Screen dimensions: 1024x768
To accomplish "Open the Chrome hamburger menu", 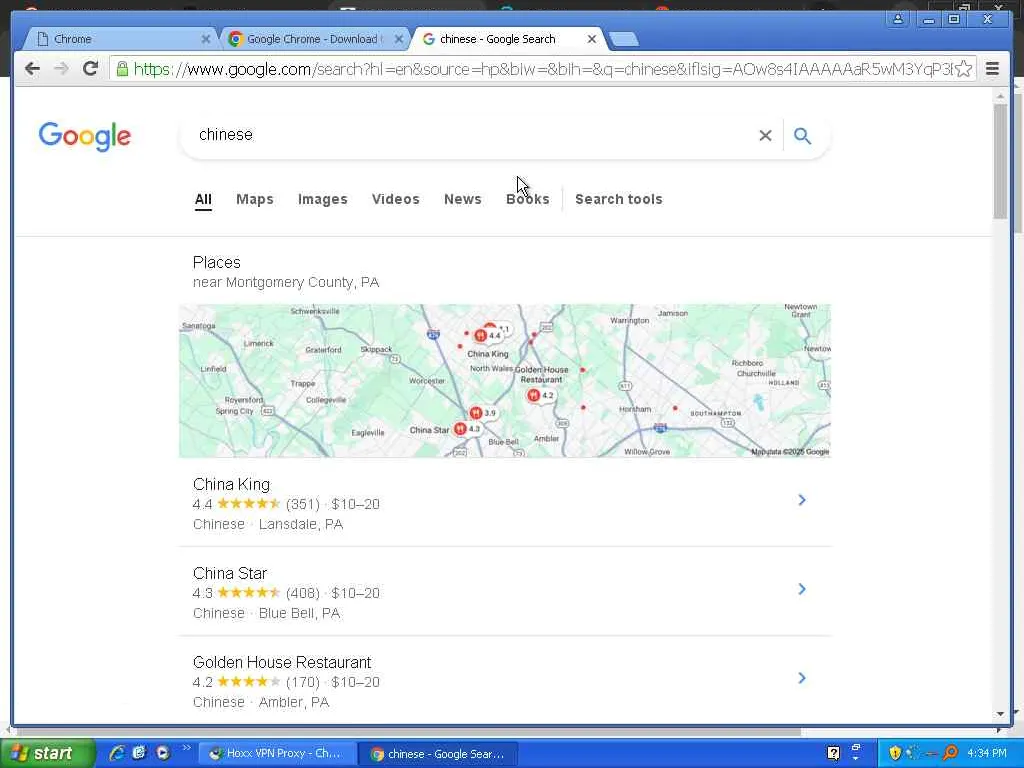I will coord(993,69).
